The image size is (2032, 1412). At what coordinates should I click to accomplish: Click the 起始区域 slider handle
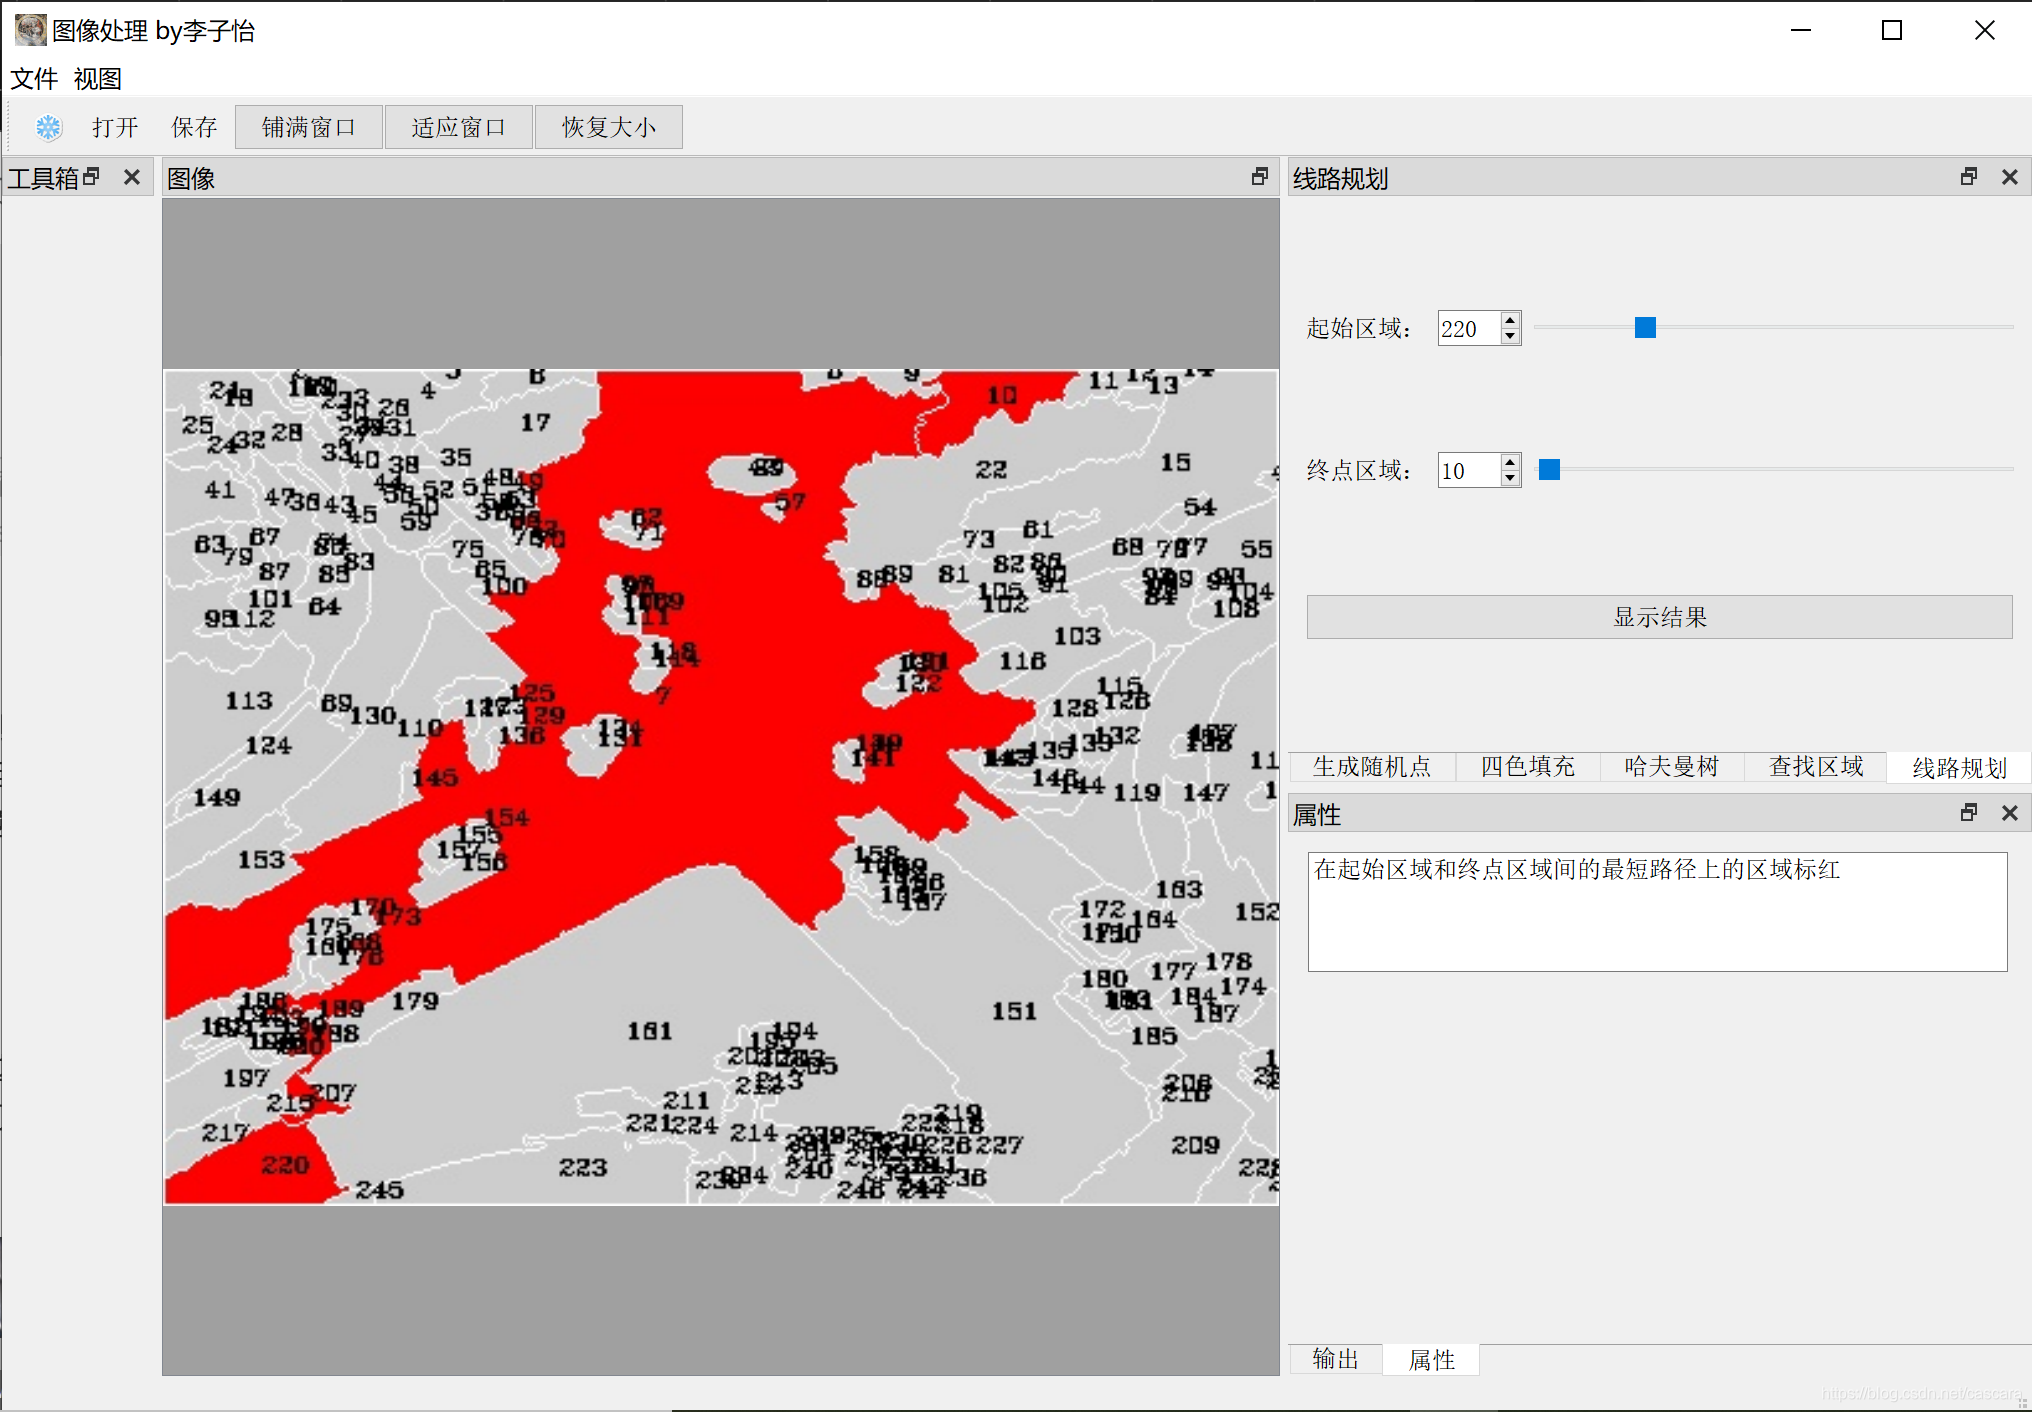click(x=1645, y=328)
